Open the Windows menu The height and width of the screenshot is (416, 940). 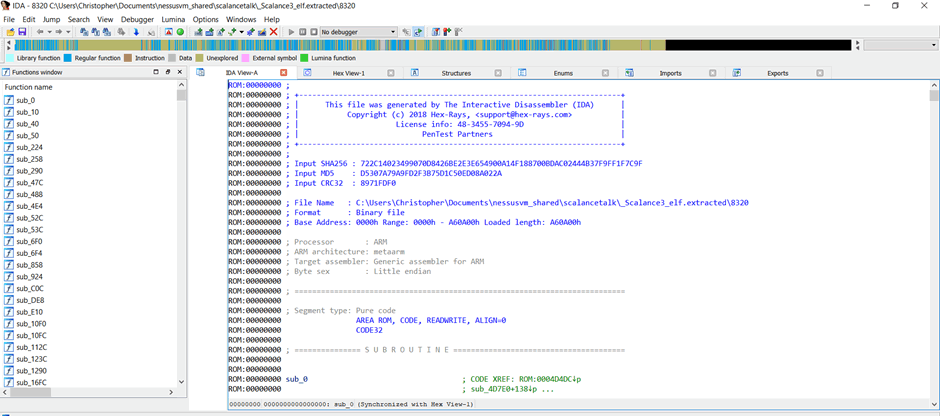tap(241, 19)
